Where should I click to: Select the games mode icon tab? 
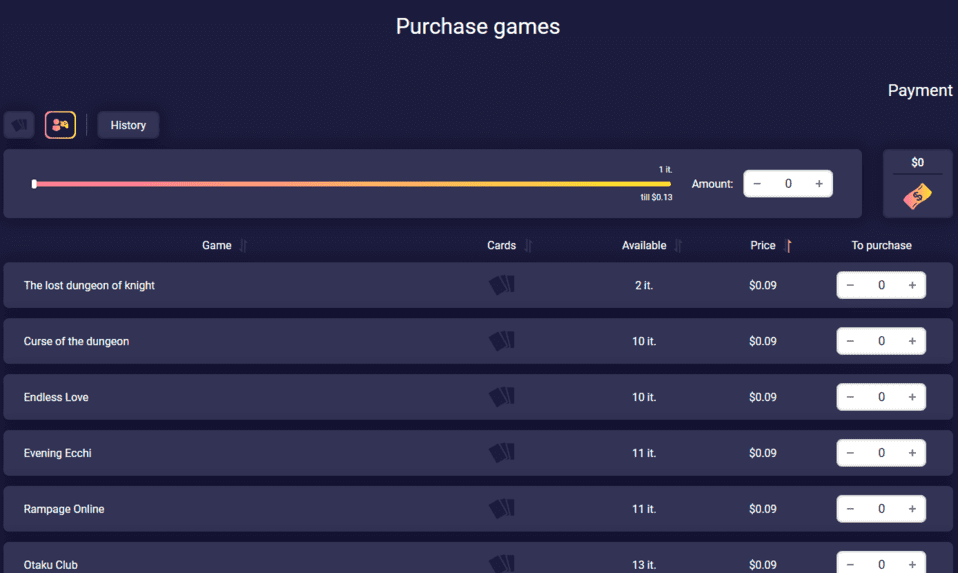coord(60,125)
